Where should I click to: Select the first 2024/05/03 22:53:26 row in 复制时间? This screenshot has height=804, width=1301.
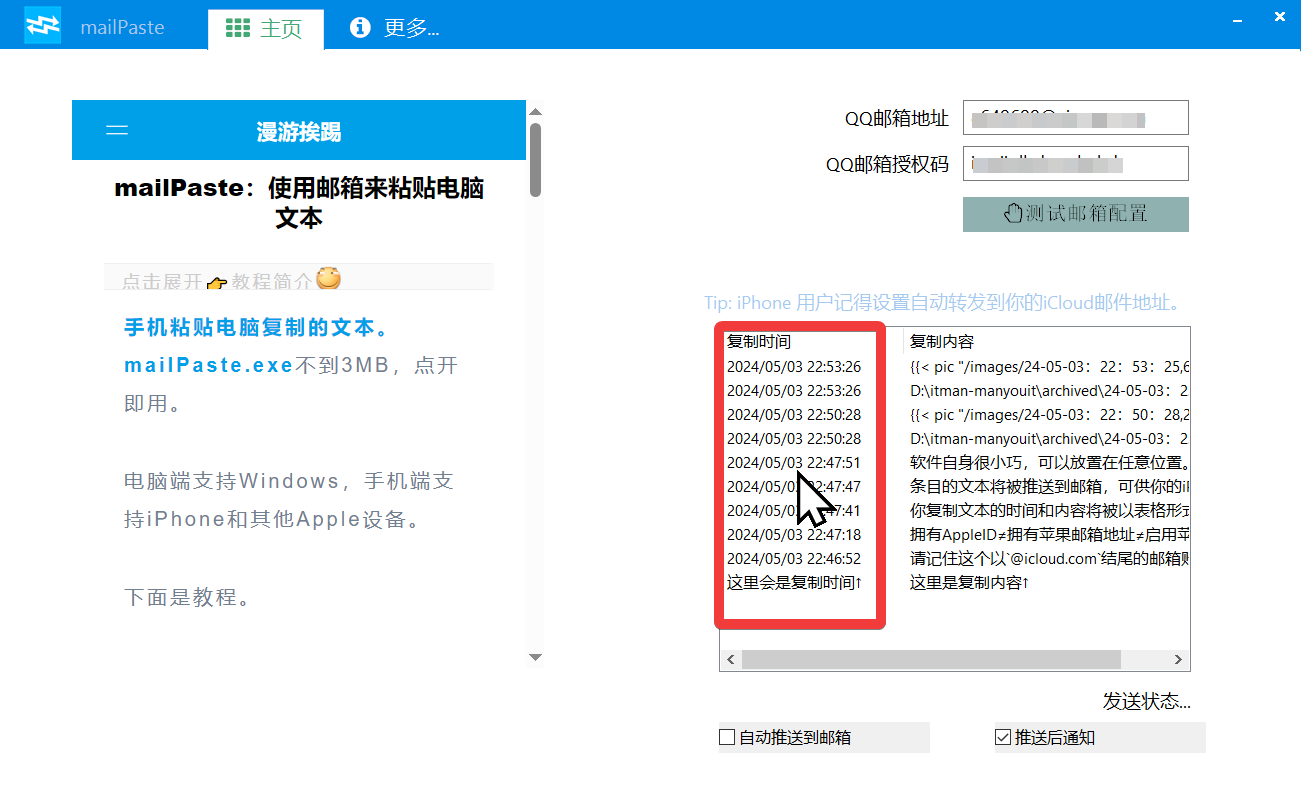pos(797,366)
